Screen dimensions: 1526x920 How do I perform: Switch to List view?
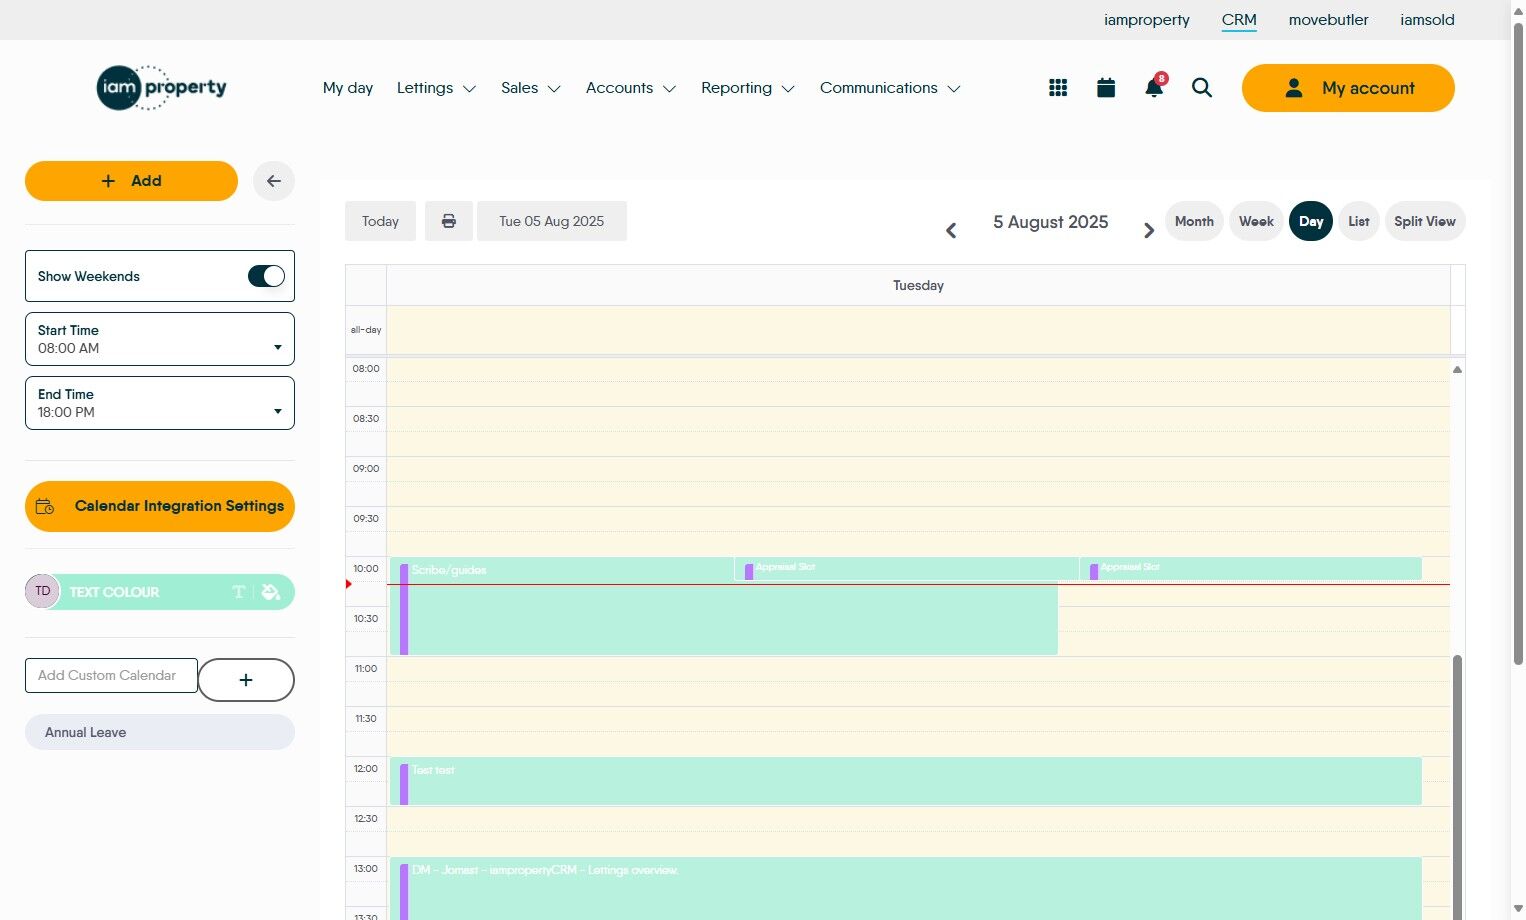pos(1359,221)
